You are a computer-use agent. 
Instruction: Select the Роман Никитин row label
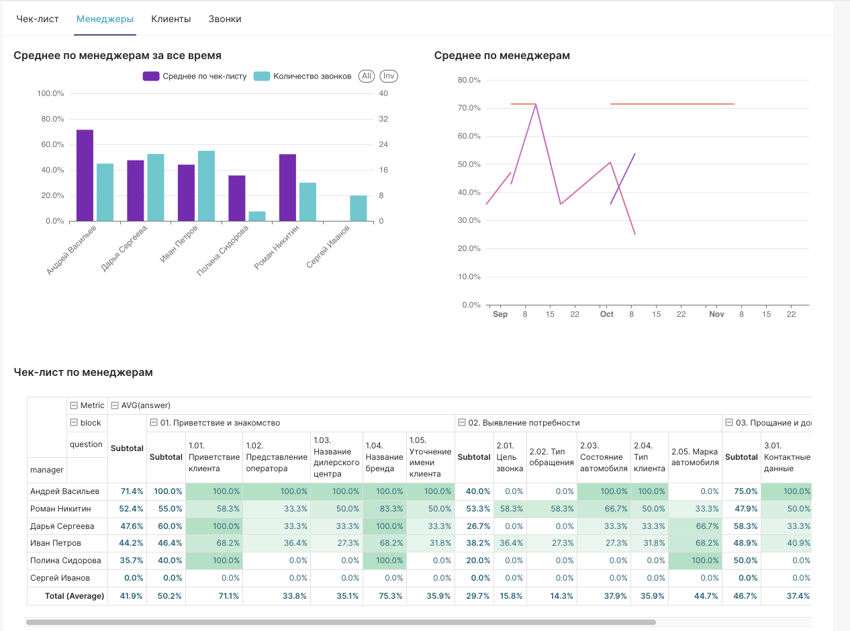tap(62, 509)
